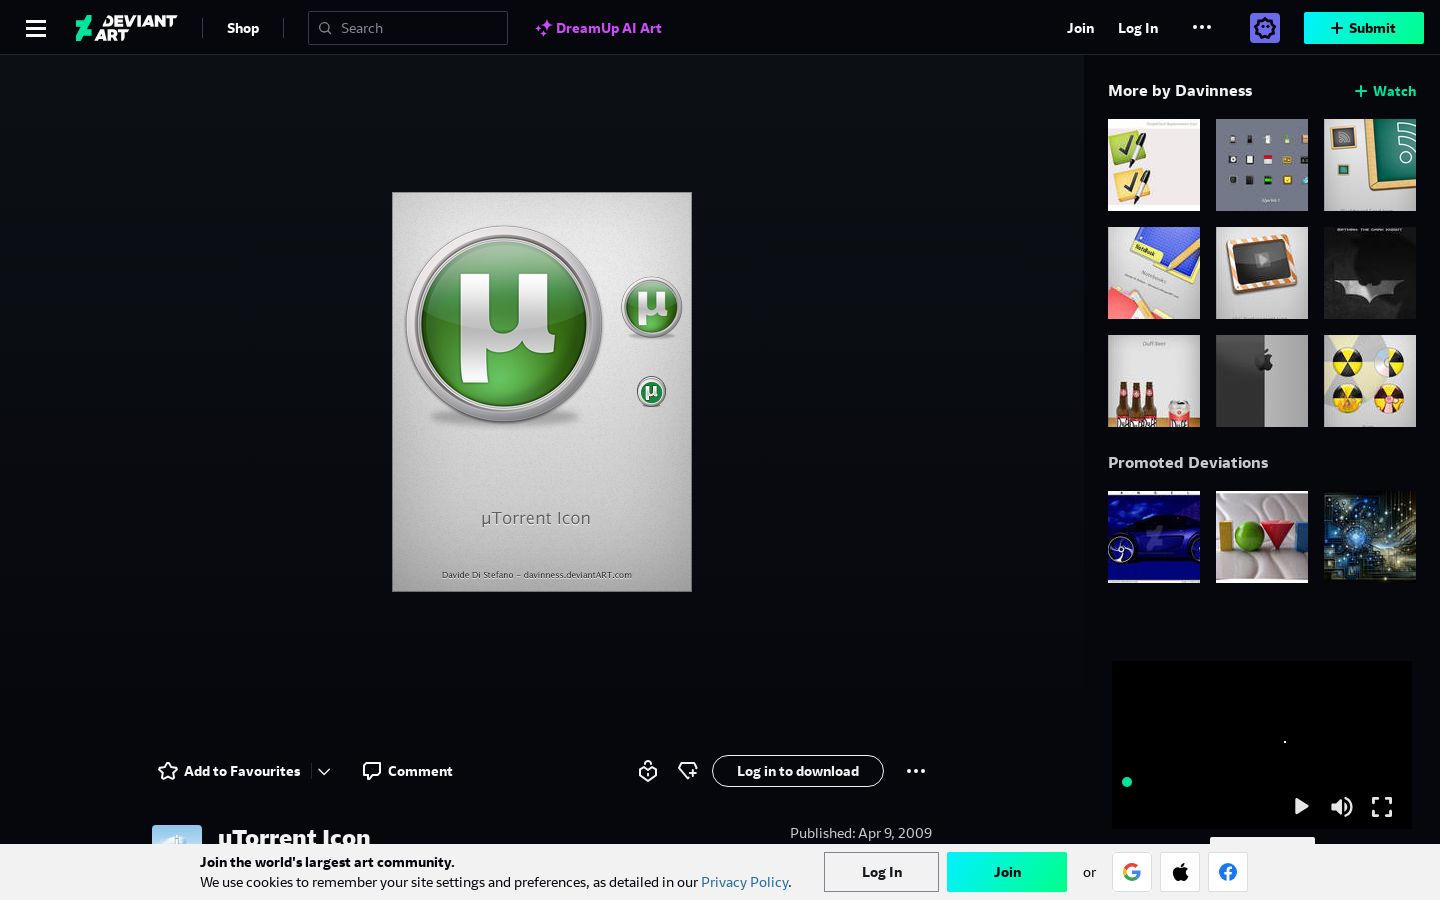
Task: Open the Duff Beer bottles thumbnail
Action: (1154, 381)
